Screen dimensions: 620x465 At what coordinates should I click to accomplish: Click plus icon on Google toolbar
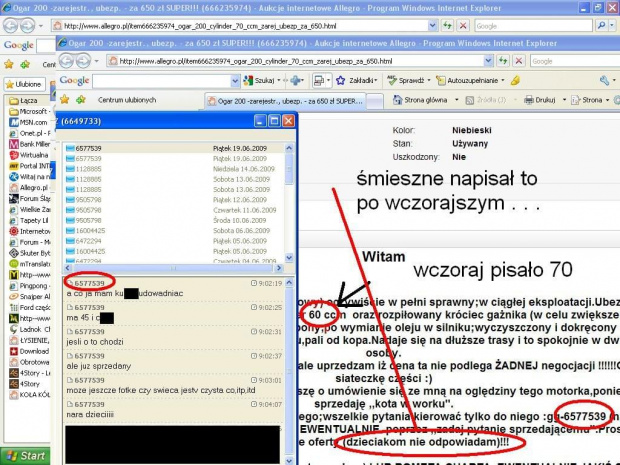point(295,81)
